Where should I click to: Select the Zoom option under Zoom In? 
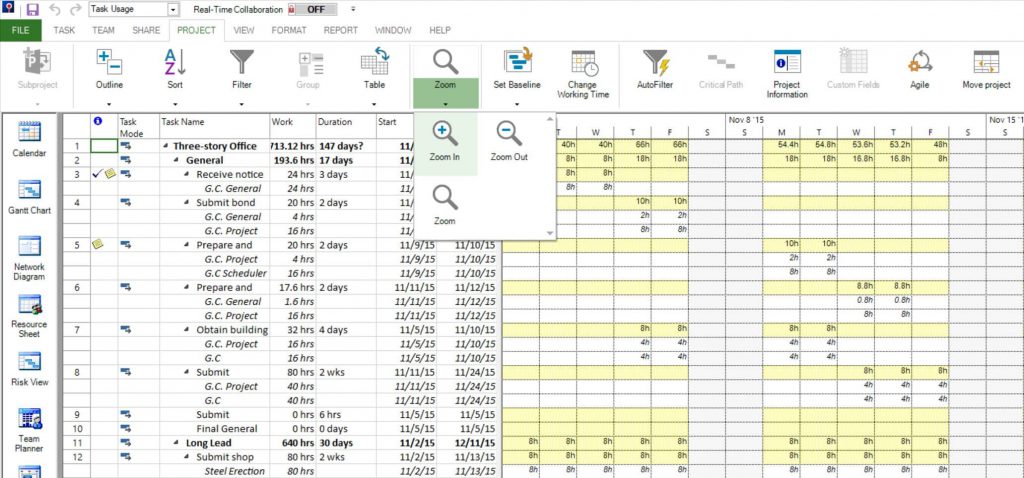[x=445, y=206]
